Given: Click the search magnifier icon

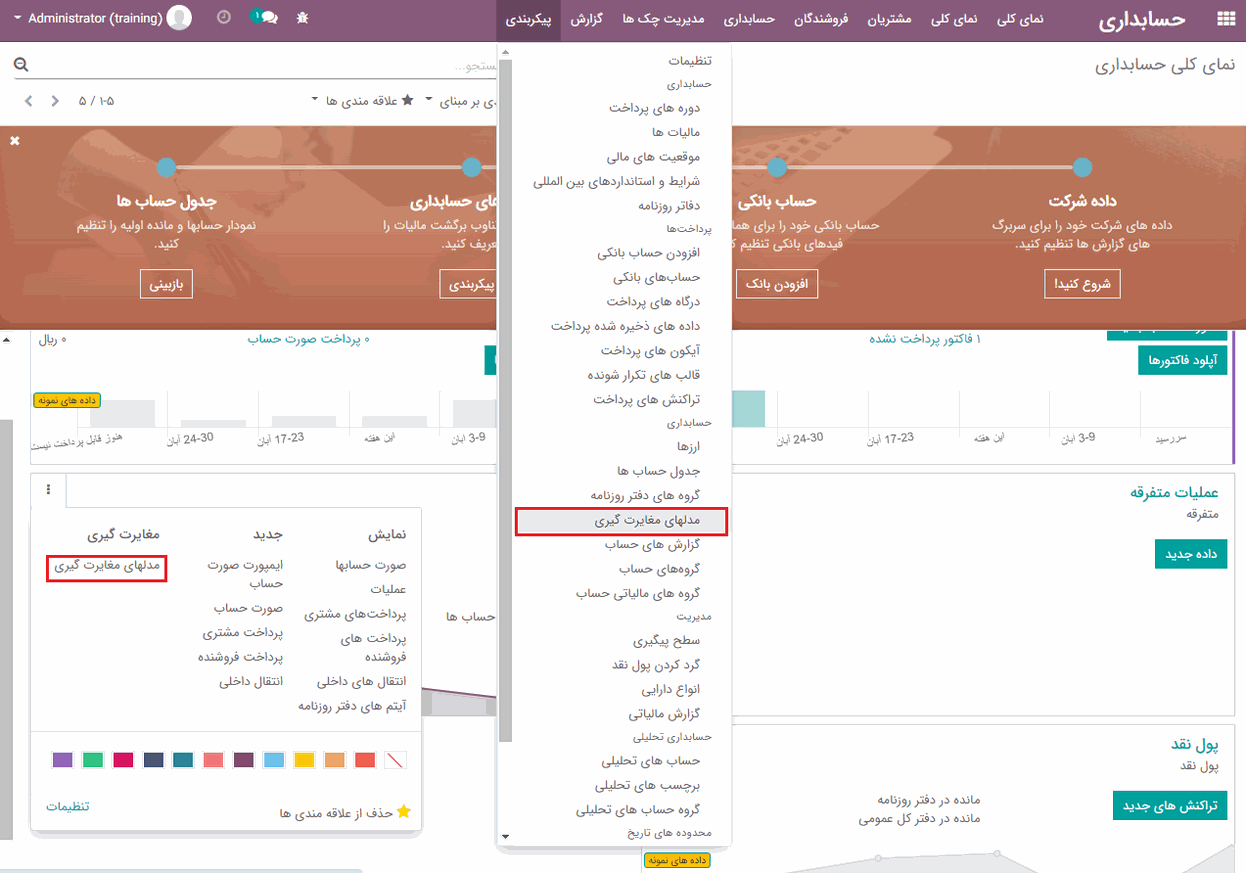Looking at the screenshot, I should point(21,65).
